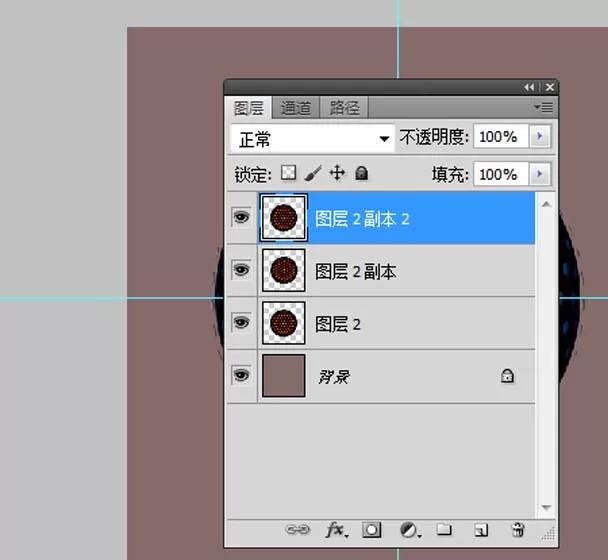The image size is (608, 560).
Task: Toggle visibility of the 图层 2 layer
Action: 241,322
